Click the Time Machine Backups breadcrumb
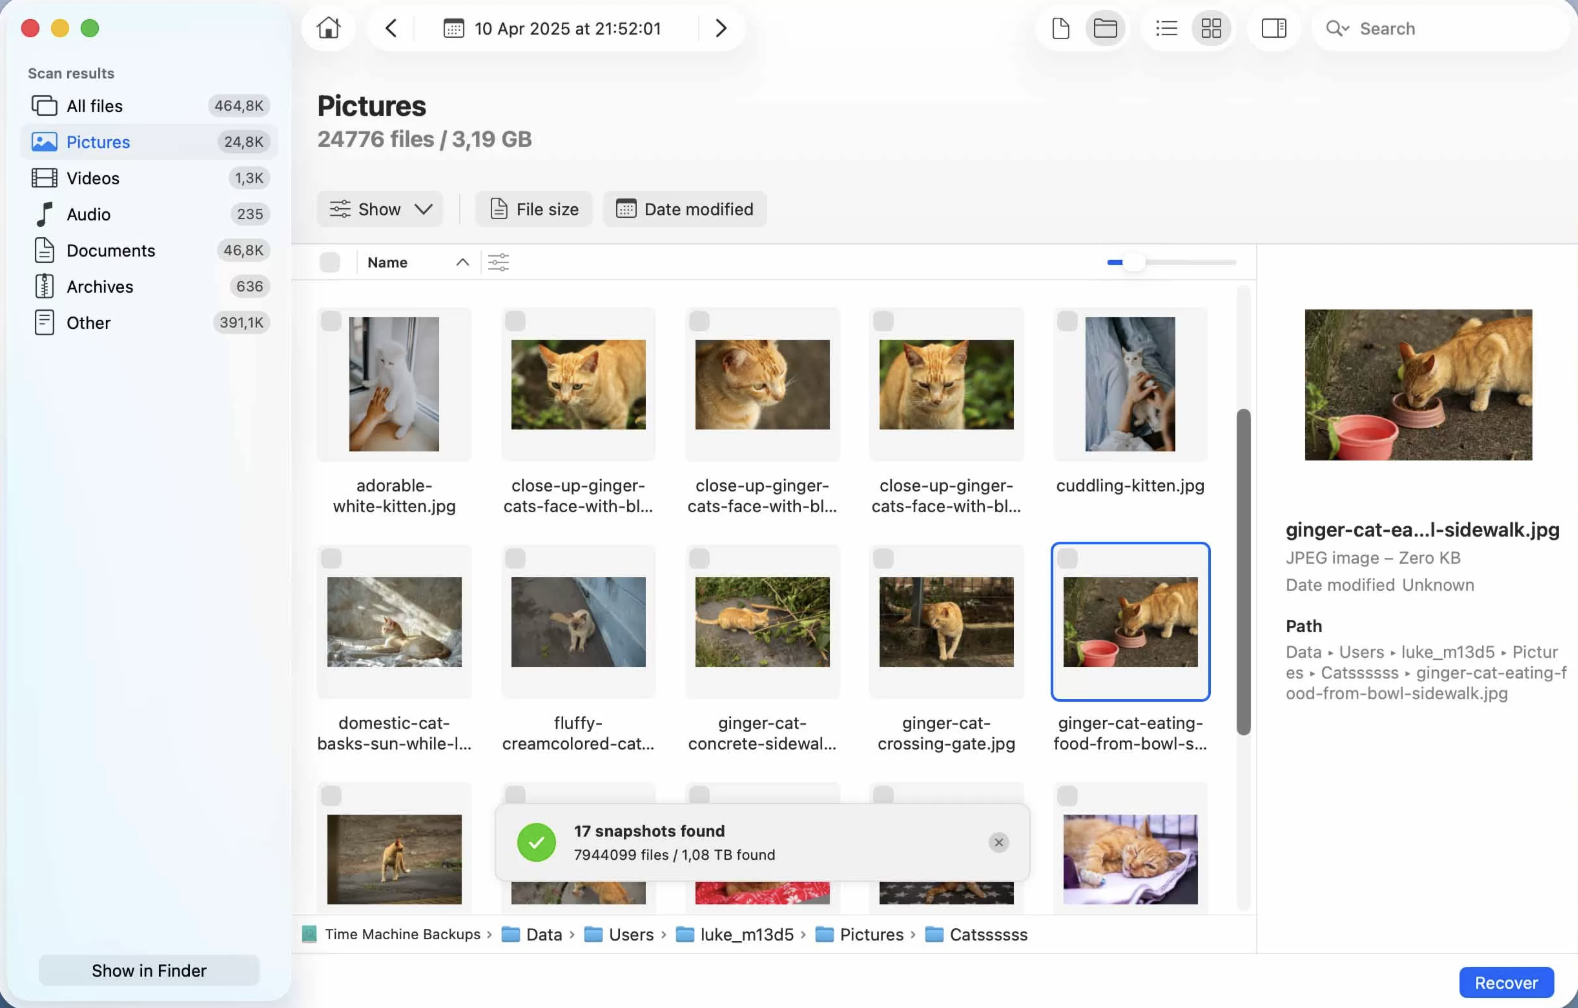 pyautogui.click(x=391, y=934)
